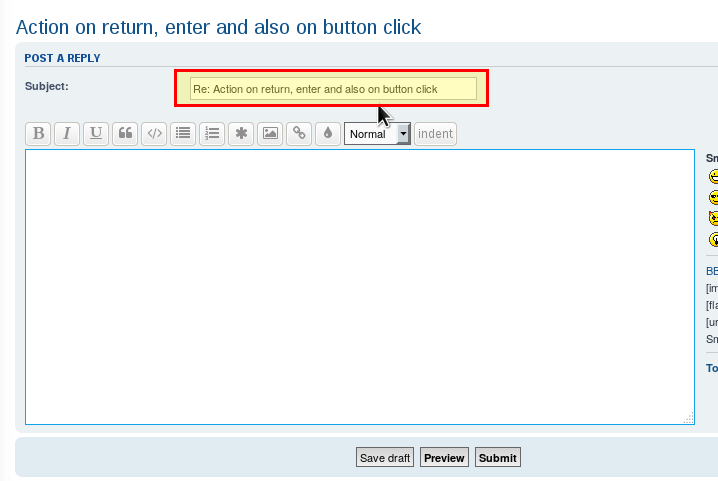Insert an ordered numbered list
Viewport: 718px width, 481px height.
tap(212, 134)
